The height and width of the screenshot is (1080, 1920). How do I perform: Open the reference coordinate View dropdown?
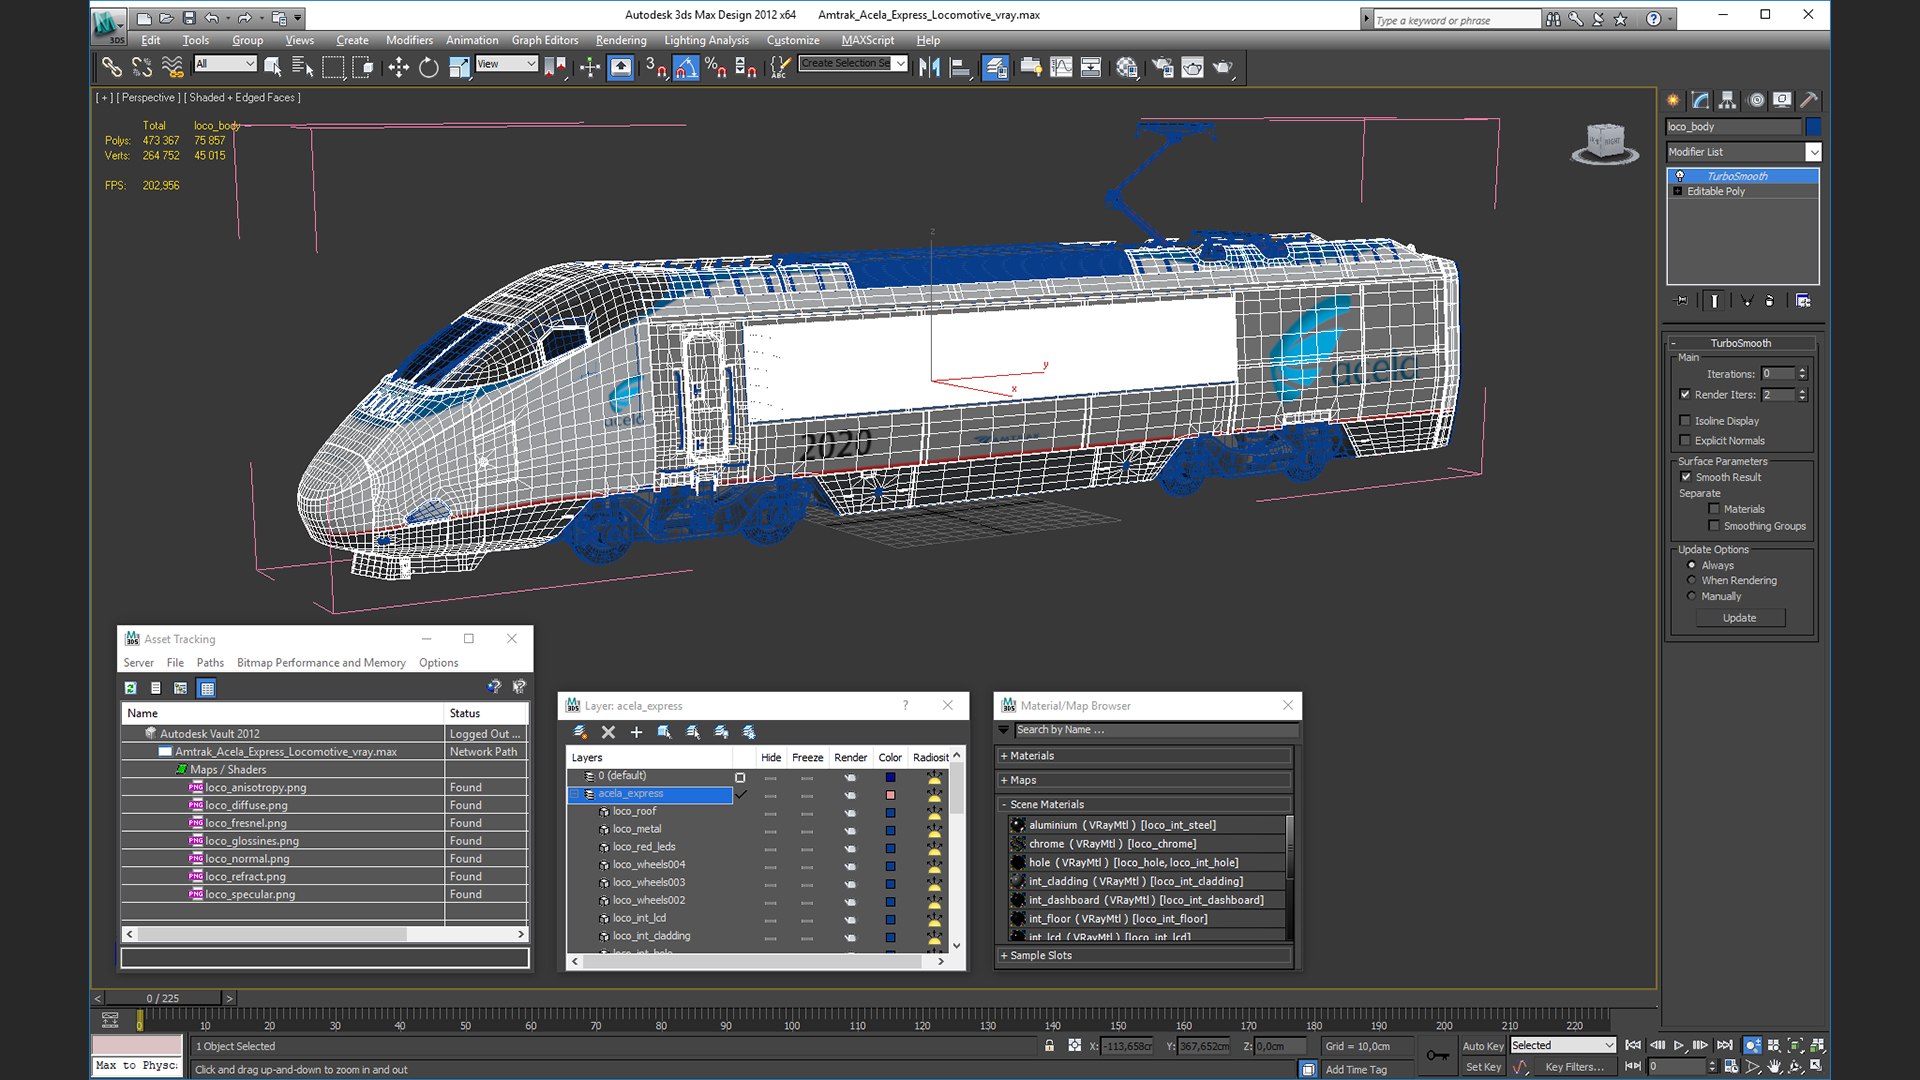(507, 63)
